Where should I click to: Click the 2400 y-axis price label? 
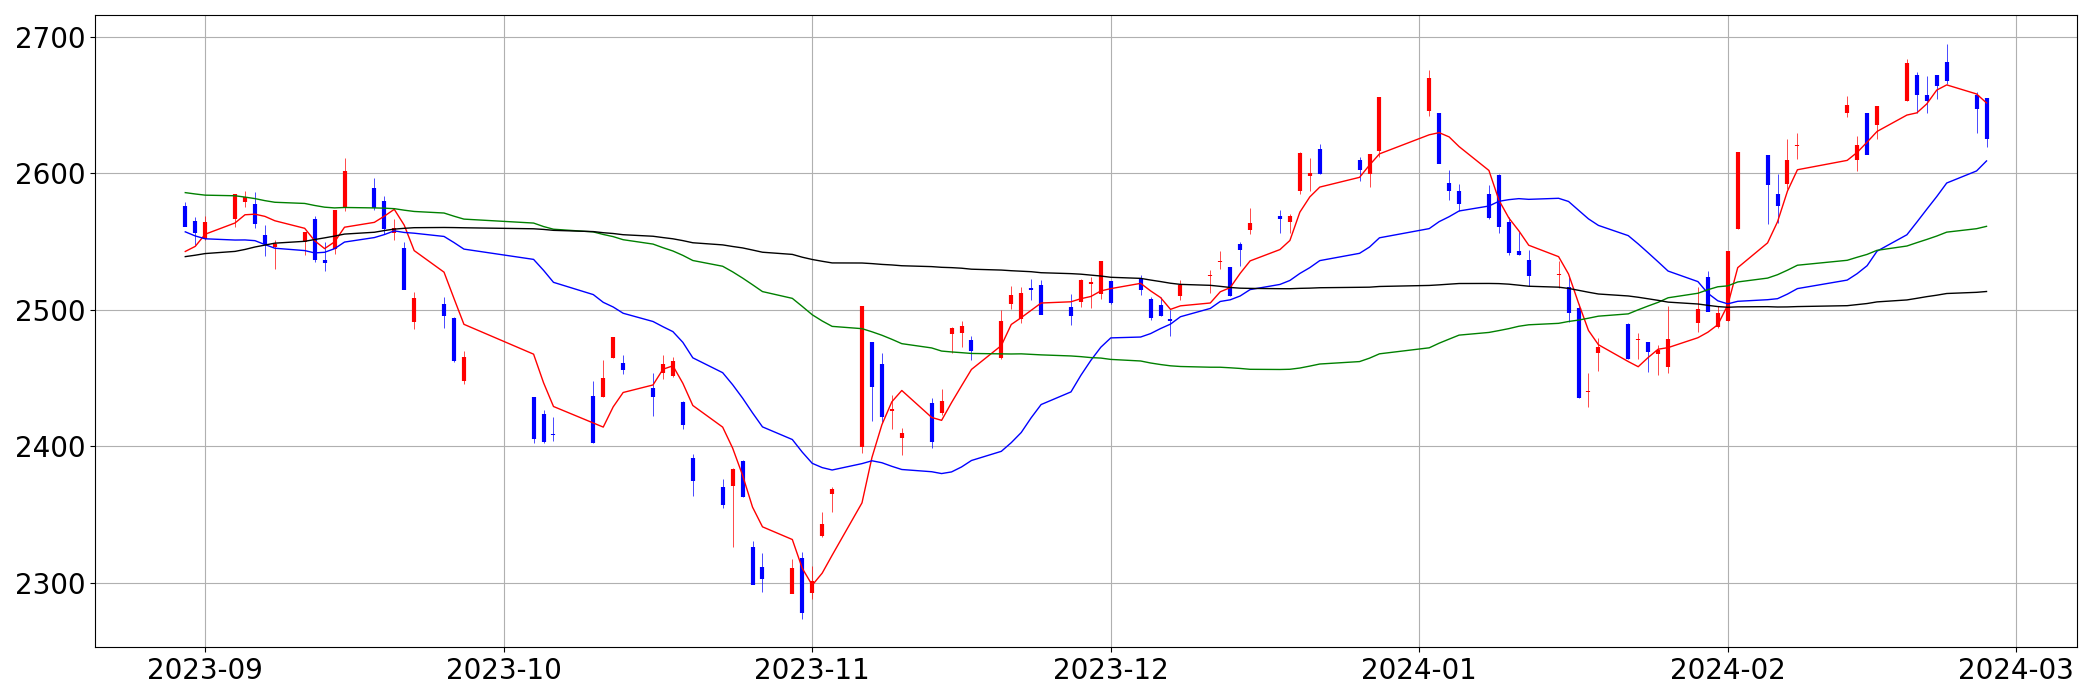50,447
